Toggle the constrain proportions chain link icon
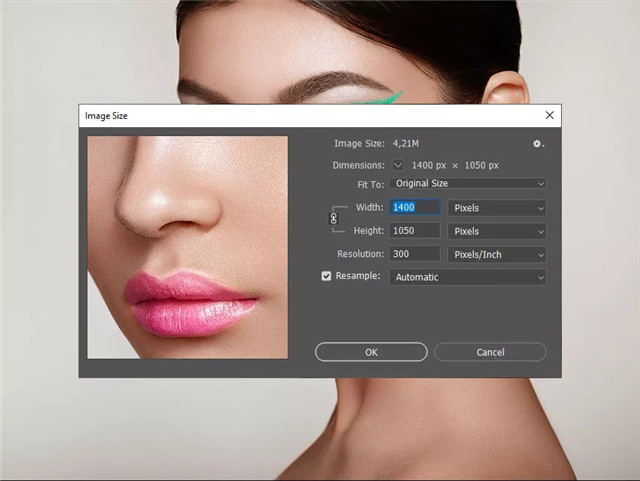Screen dimensions: 640x481 coord(334,218)
